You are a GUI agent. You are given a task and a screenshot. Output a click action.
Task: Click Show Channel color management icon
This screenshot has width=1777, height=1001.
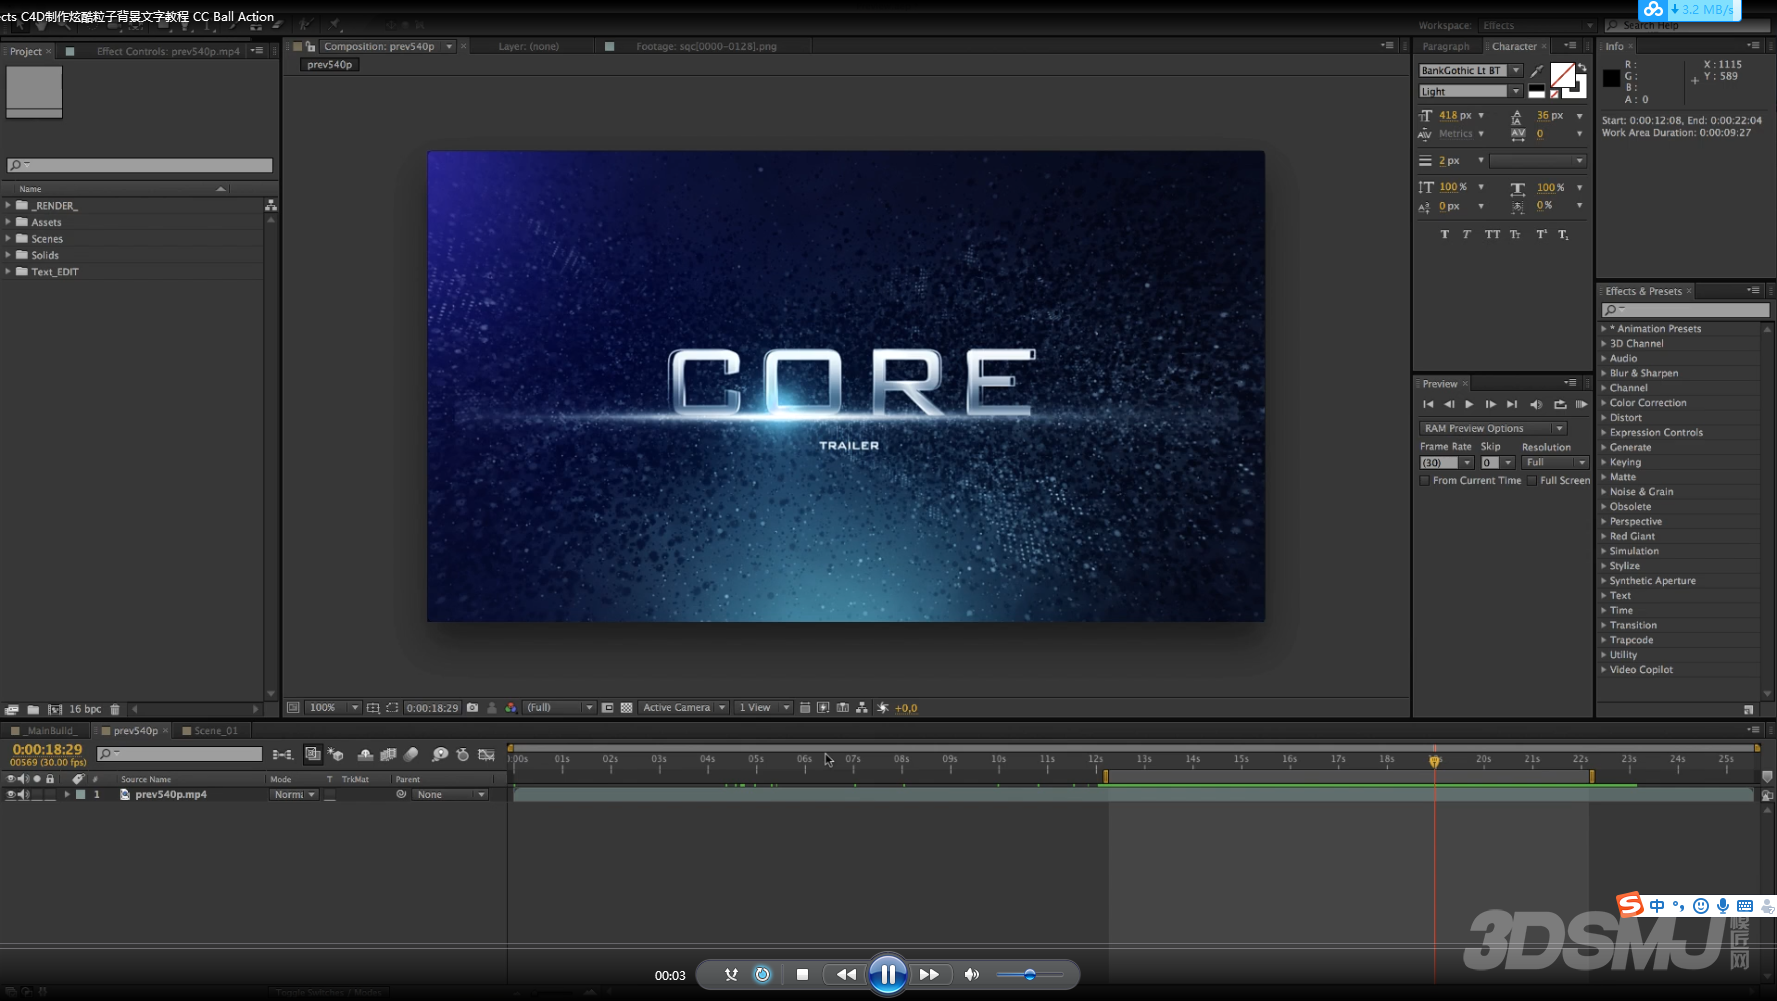[511, 707]
